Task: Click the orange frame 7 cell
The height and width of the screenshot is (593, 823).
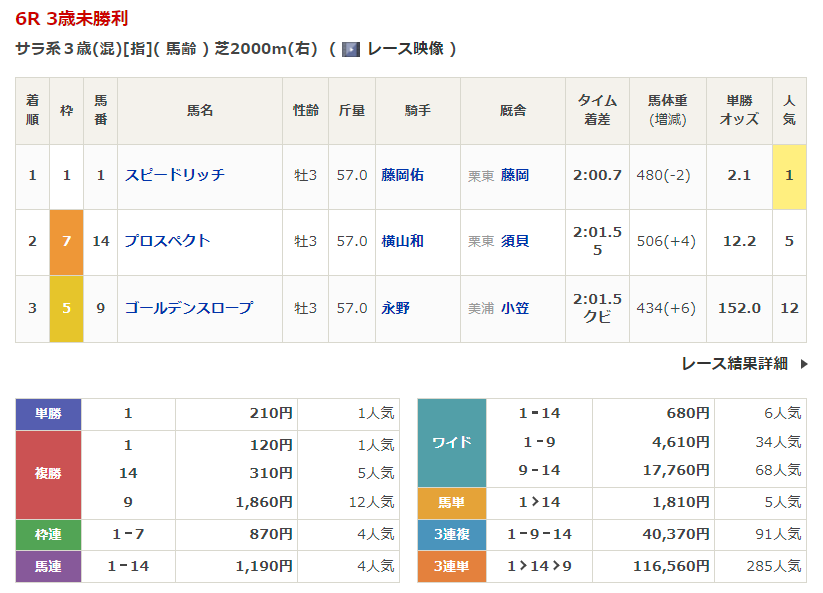Action: tap(66, 241)
